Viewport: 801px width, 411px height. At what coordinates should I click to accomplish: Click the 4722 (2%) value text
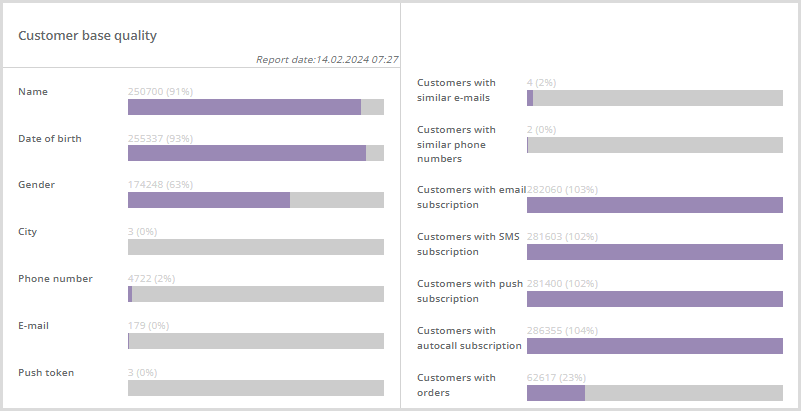point(151,278)
